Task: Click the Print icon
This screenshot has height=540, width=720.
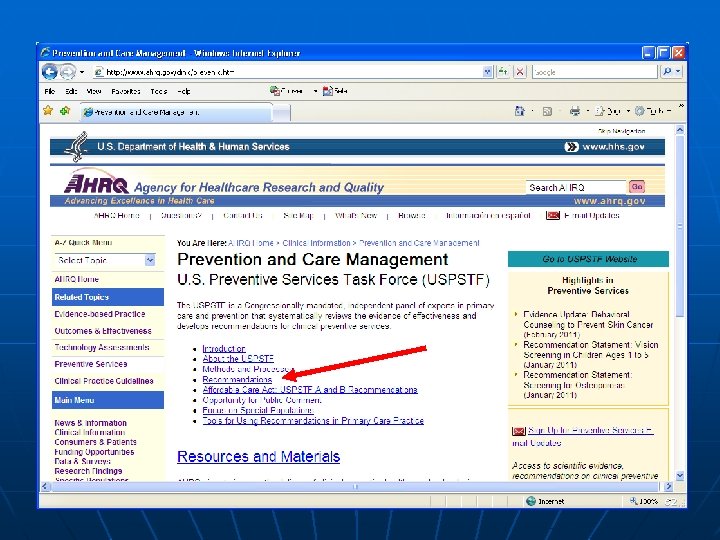Action: pyautogui.click(x=574, y=111)
